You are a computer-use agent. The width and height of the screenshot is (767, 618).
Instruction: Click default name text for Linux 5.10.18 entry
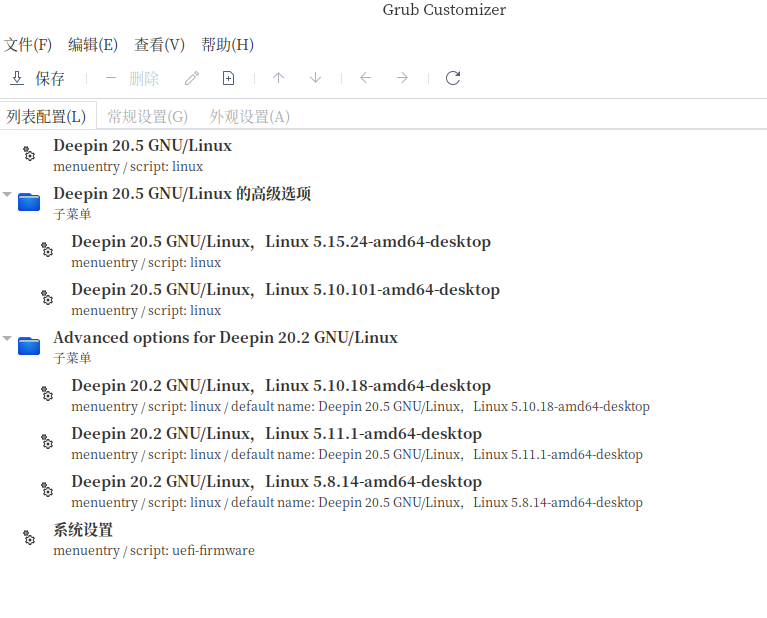coord(440,407)
